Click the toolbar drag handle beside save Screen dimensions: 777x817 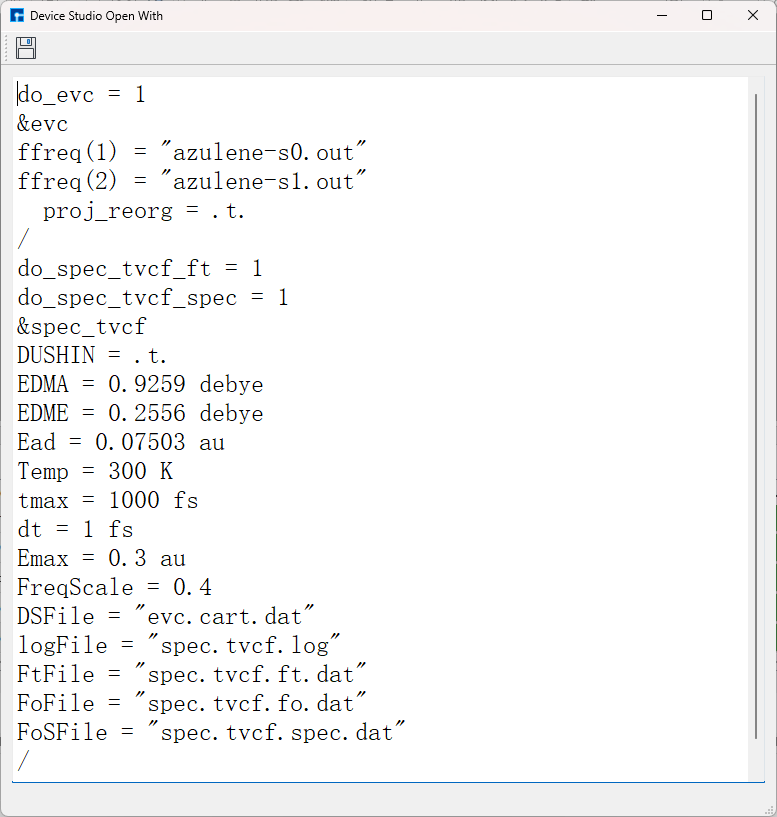[8, 48]
